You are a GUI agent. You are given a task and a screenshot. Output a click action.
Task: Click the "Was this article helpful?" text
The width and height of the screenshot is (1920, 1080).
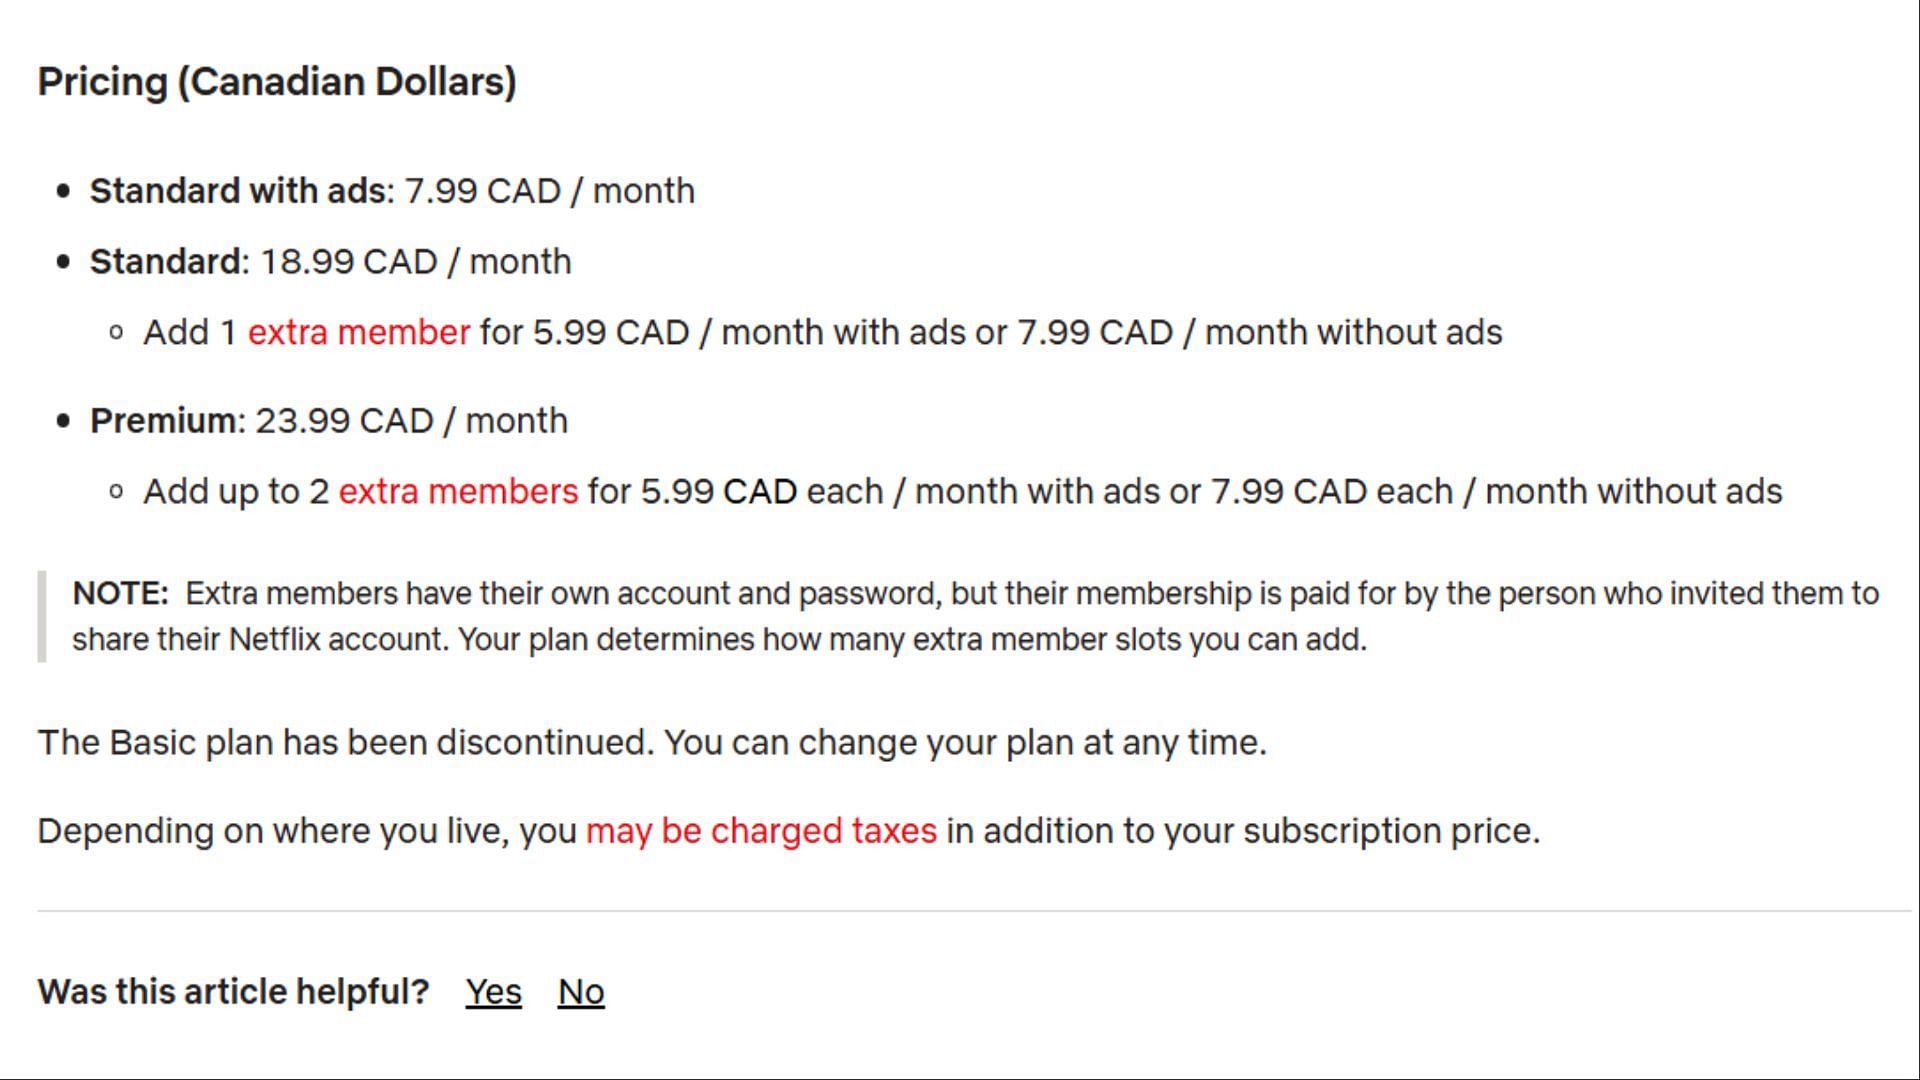233,992
